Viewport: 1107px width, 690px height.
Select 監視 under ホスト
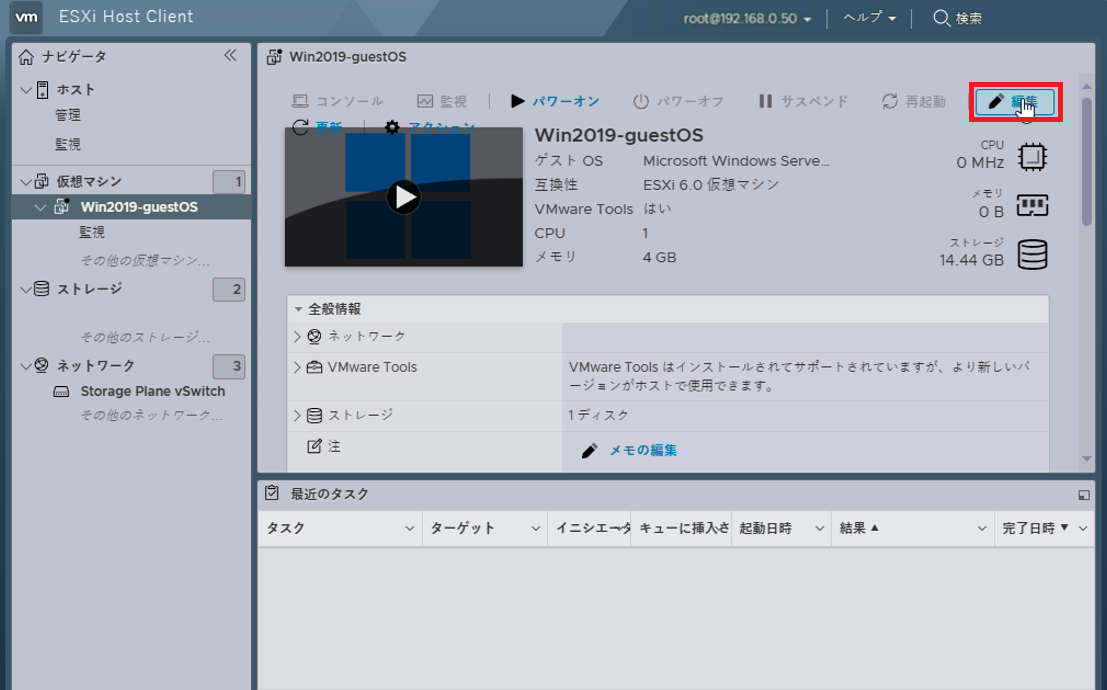[68, 144]
